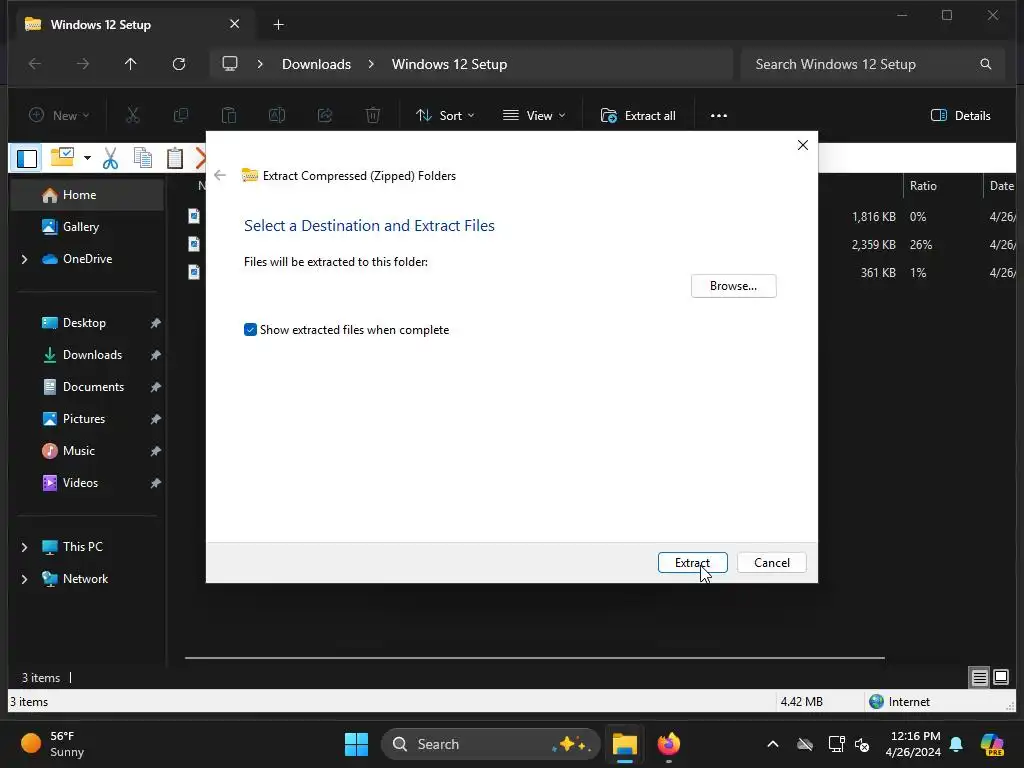Viewport: 1024px width, 768px height.
Task: Click the Ratio column header
Action: tap(943, 186)
